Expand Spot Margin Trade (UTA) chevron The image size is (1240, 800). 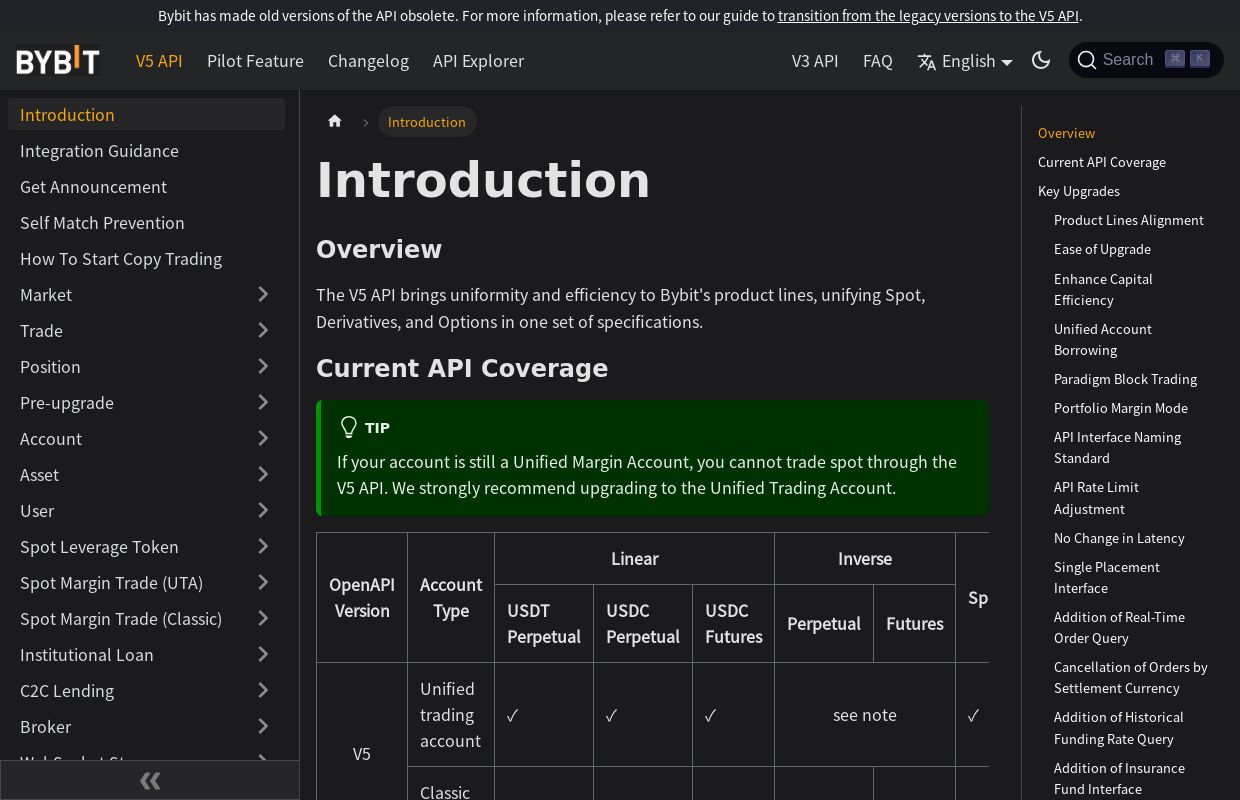[x=263, y=582]
